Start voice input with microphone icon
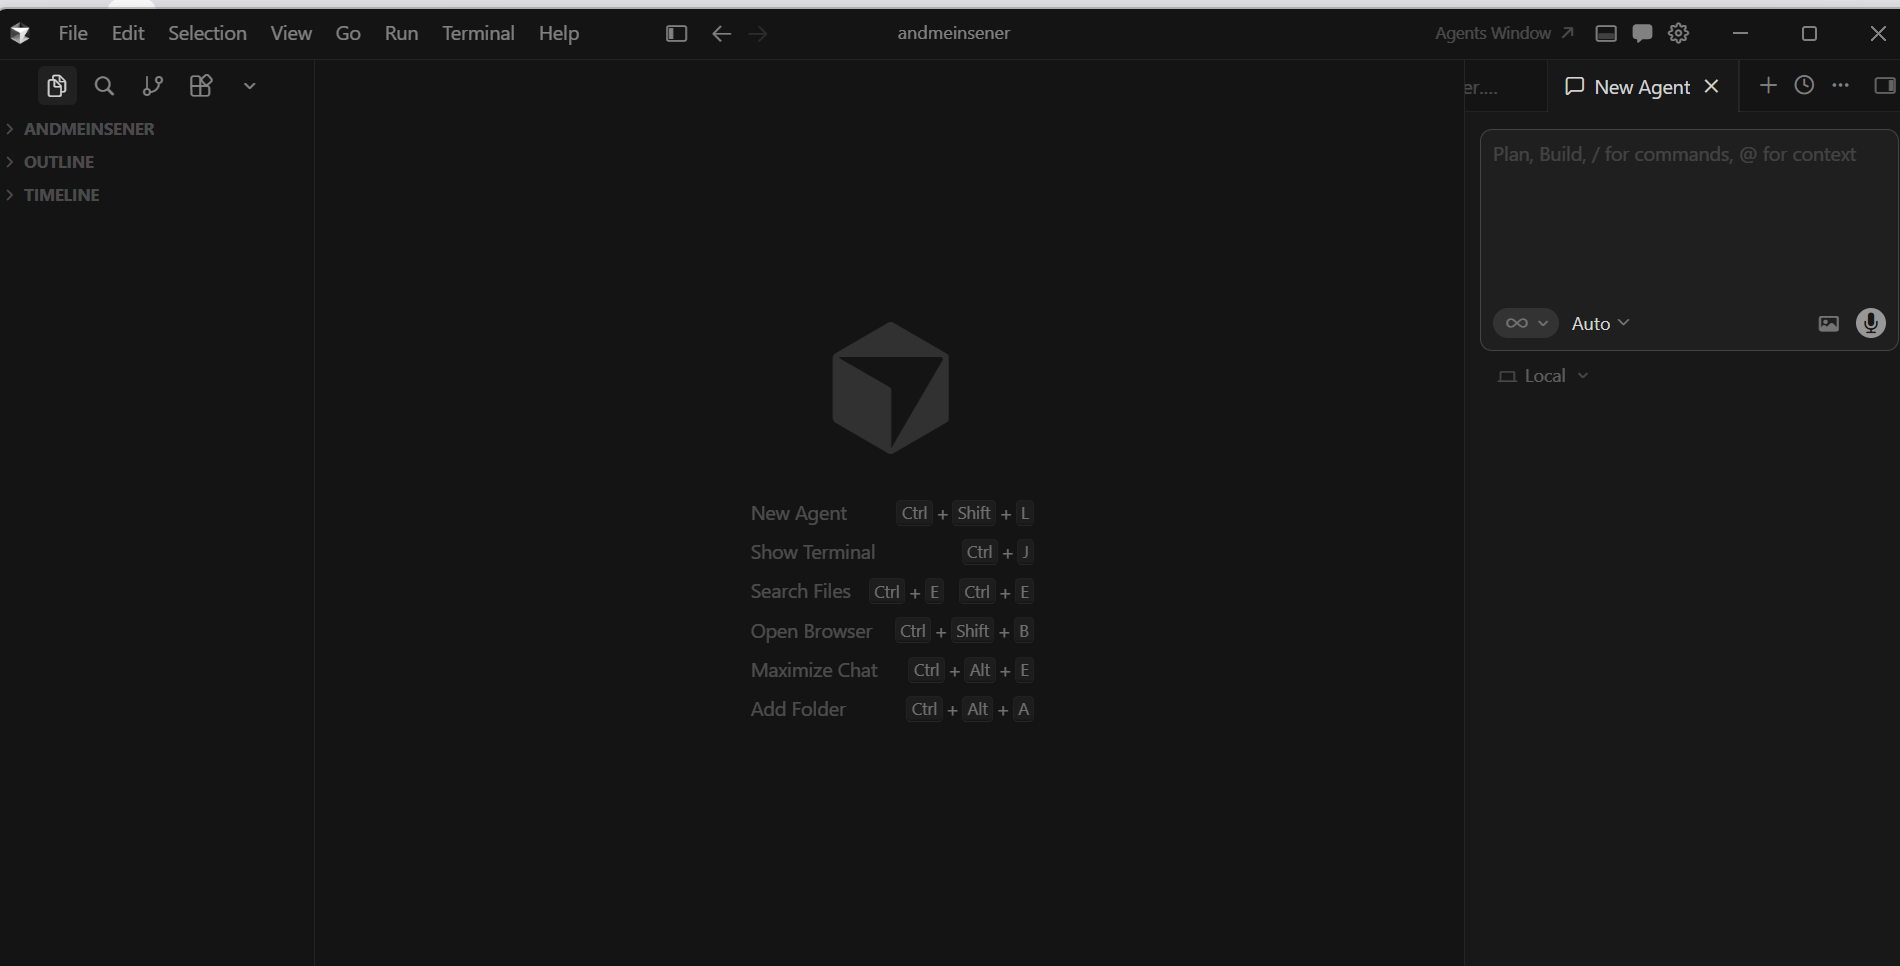Image resolution: width=1900 pixels, height=966 pixels. 1871,323
